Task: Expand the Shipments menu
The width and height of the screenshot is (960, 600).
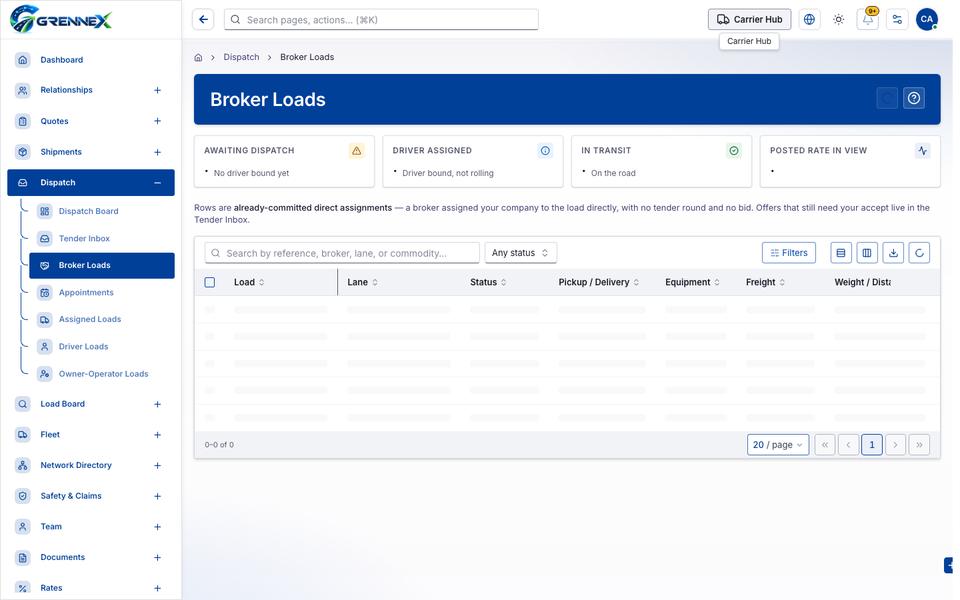Action: [157, 152]
